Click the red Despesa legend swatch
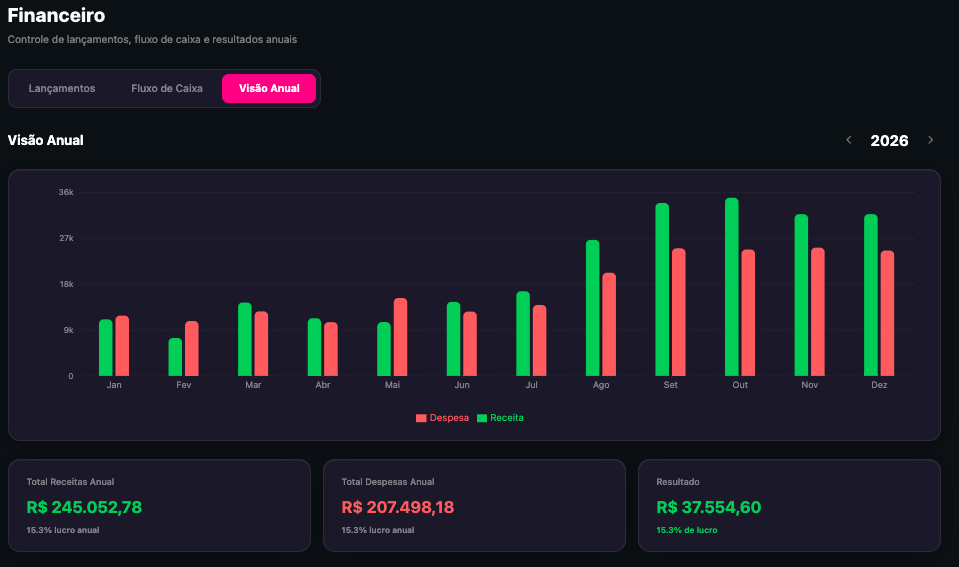The width and height of the screenshot is (959, 567). point(421,418)
